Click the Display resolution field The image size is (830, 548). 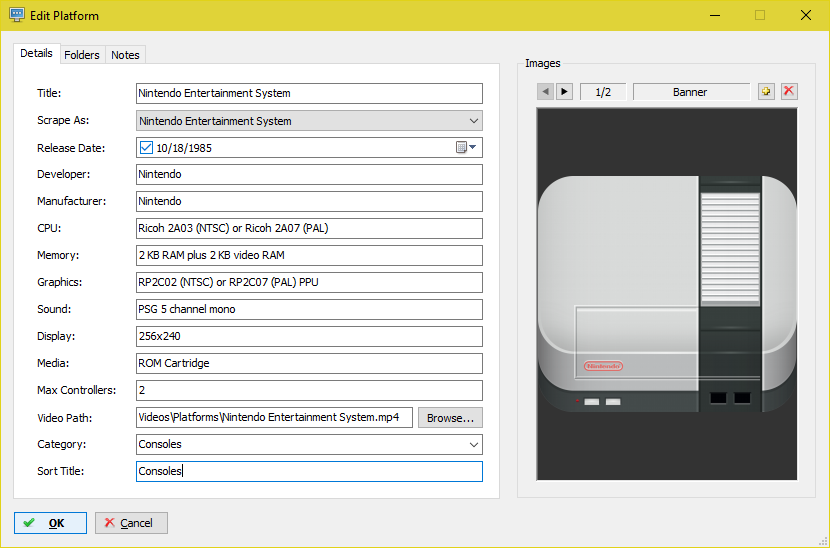point(309,336)
